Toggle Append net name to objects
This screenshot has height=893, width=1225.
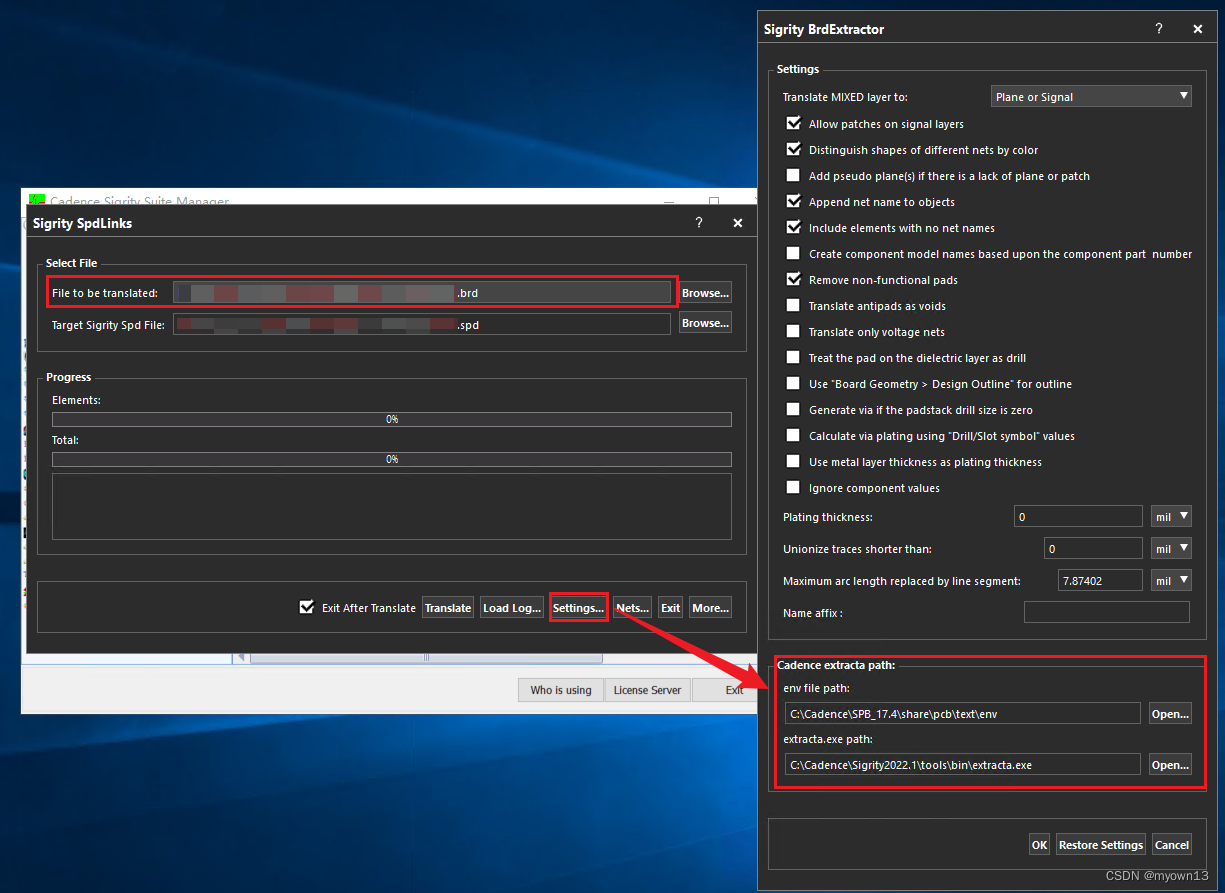(794, 202)
